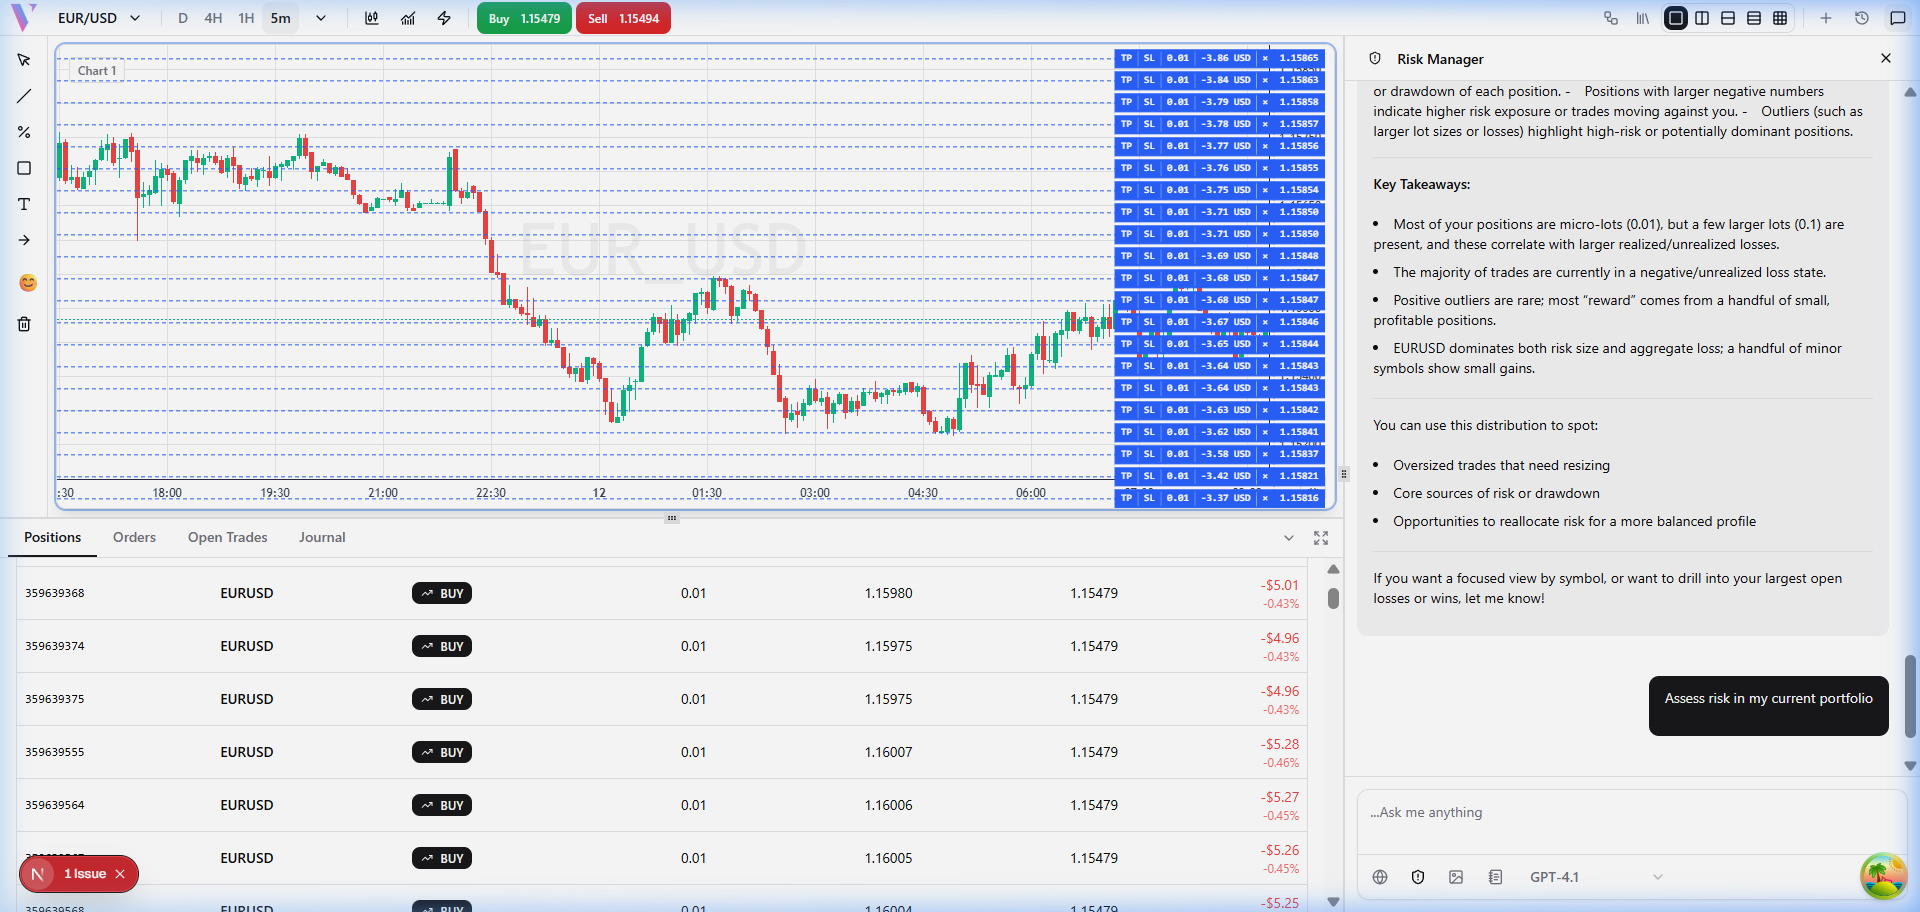The height and width of the screenshot is (912, 1920).
Task: Select the text annotation tool
Action: tap(24, 204)
